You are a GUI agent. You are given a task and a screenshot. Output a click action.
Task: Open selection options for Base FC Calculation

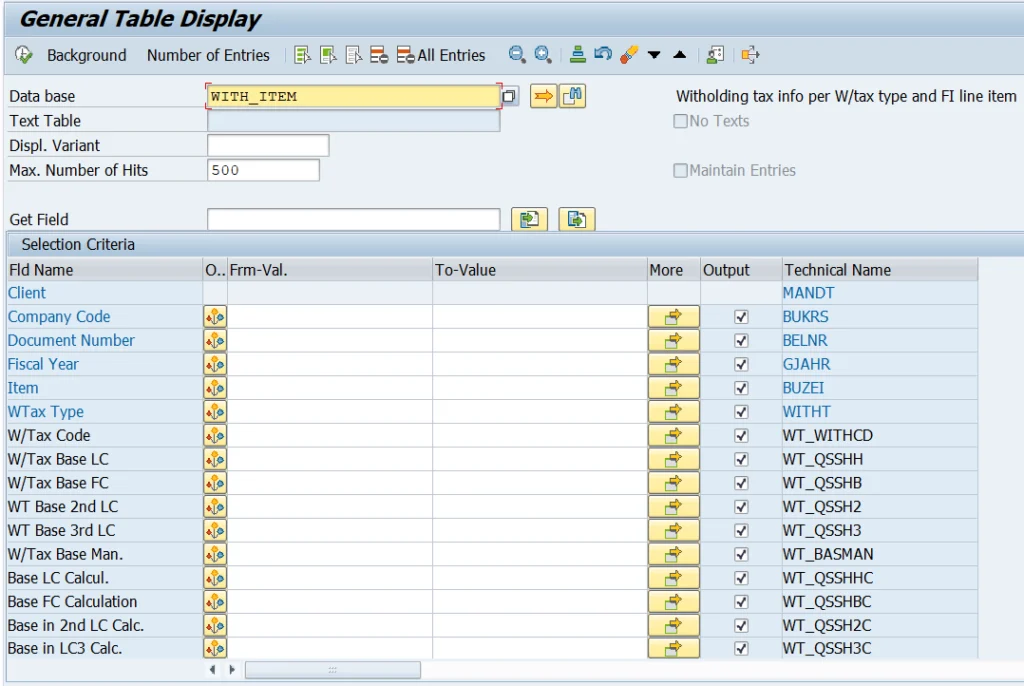215,602
